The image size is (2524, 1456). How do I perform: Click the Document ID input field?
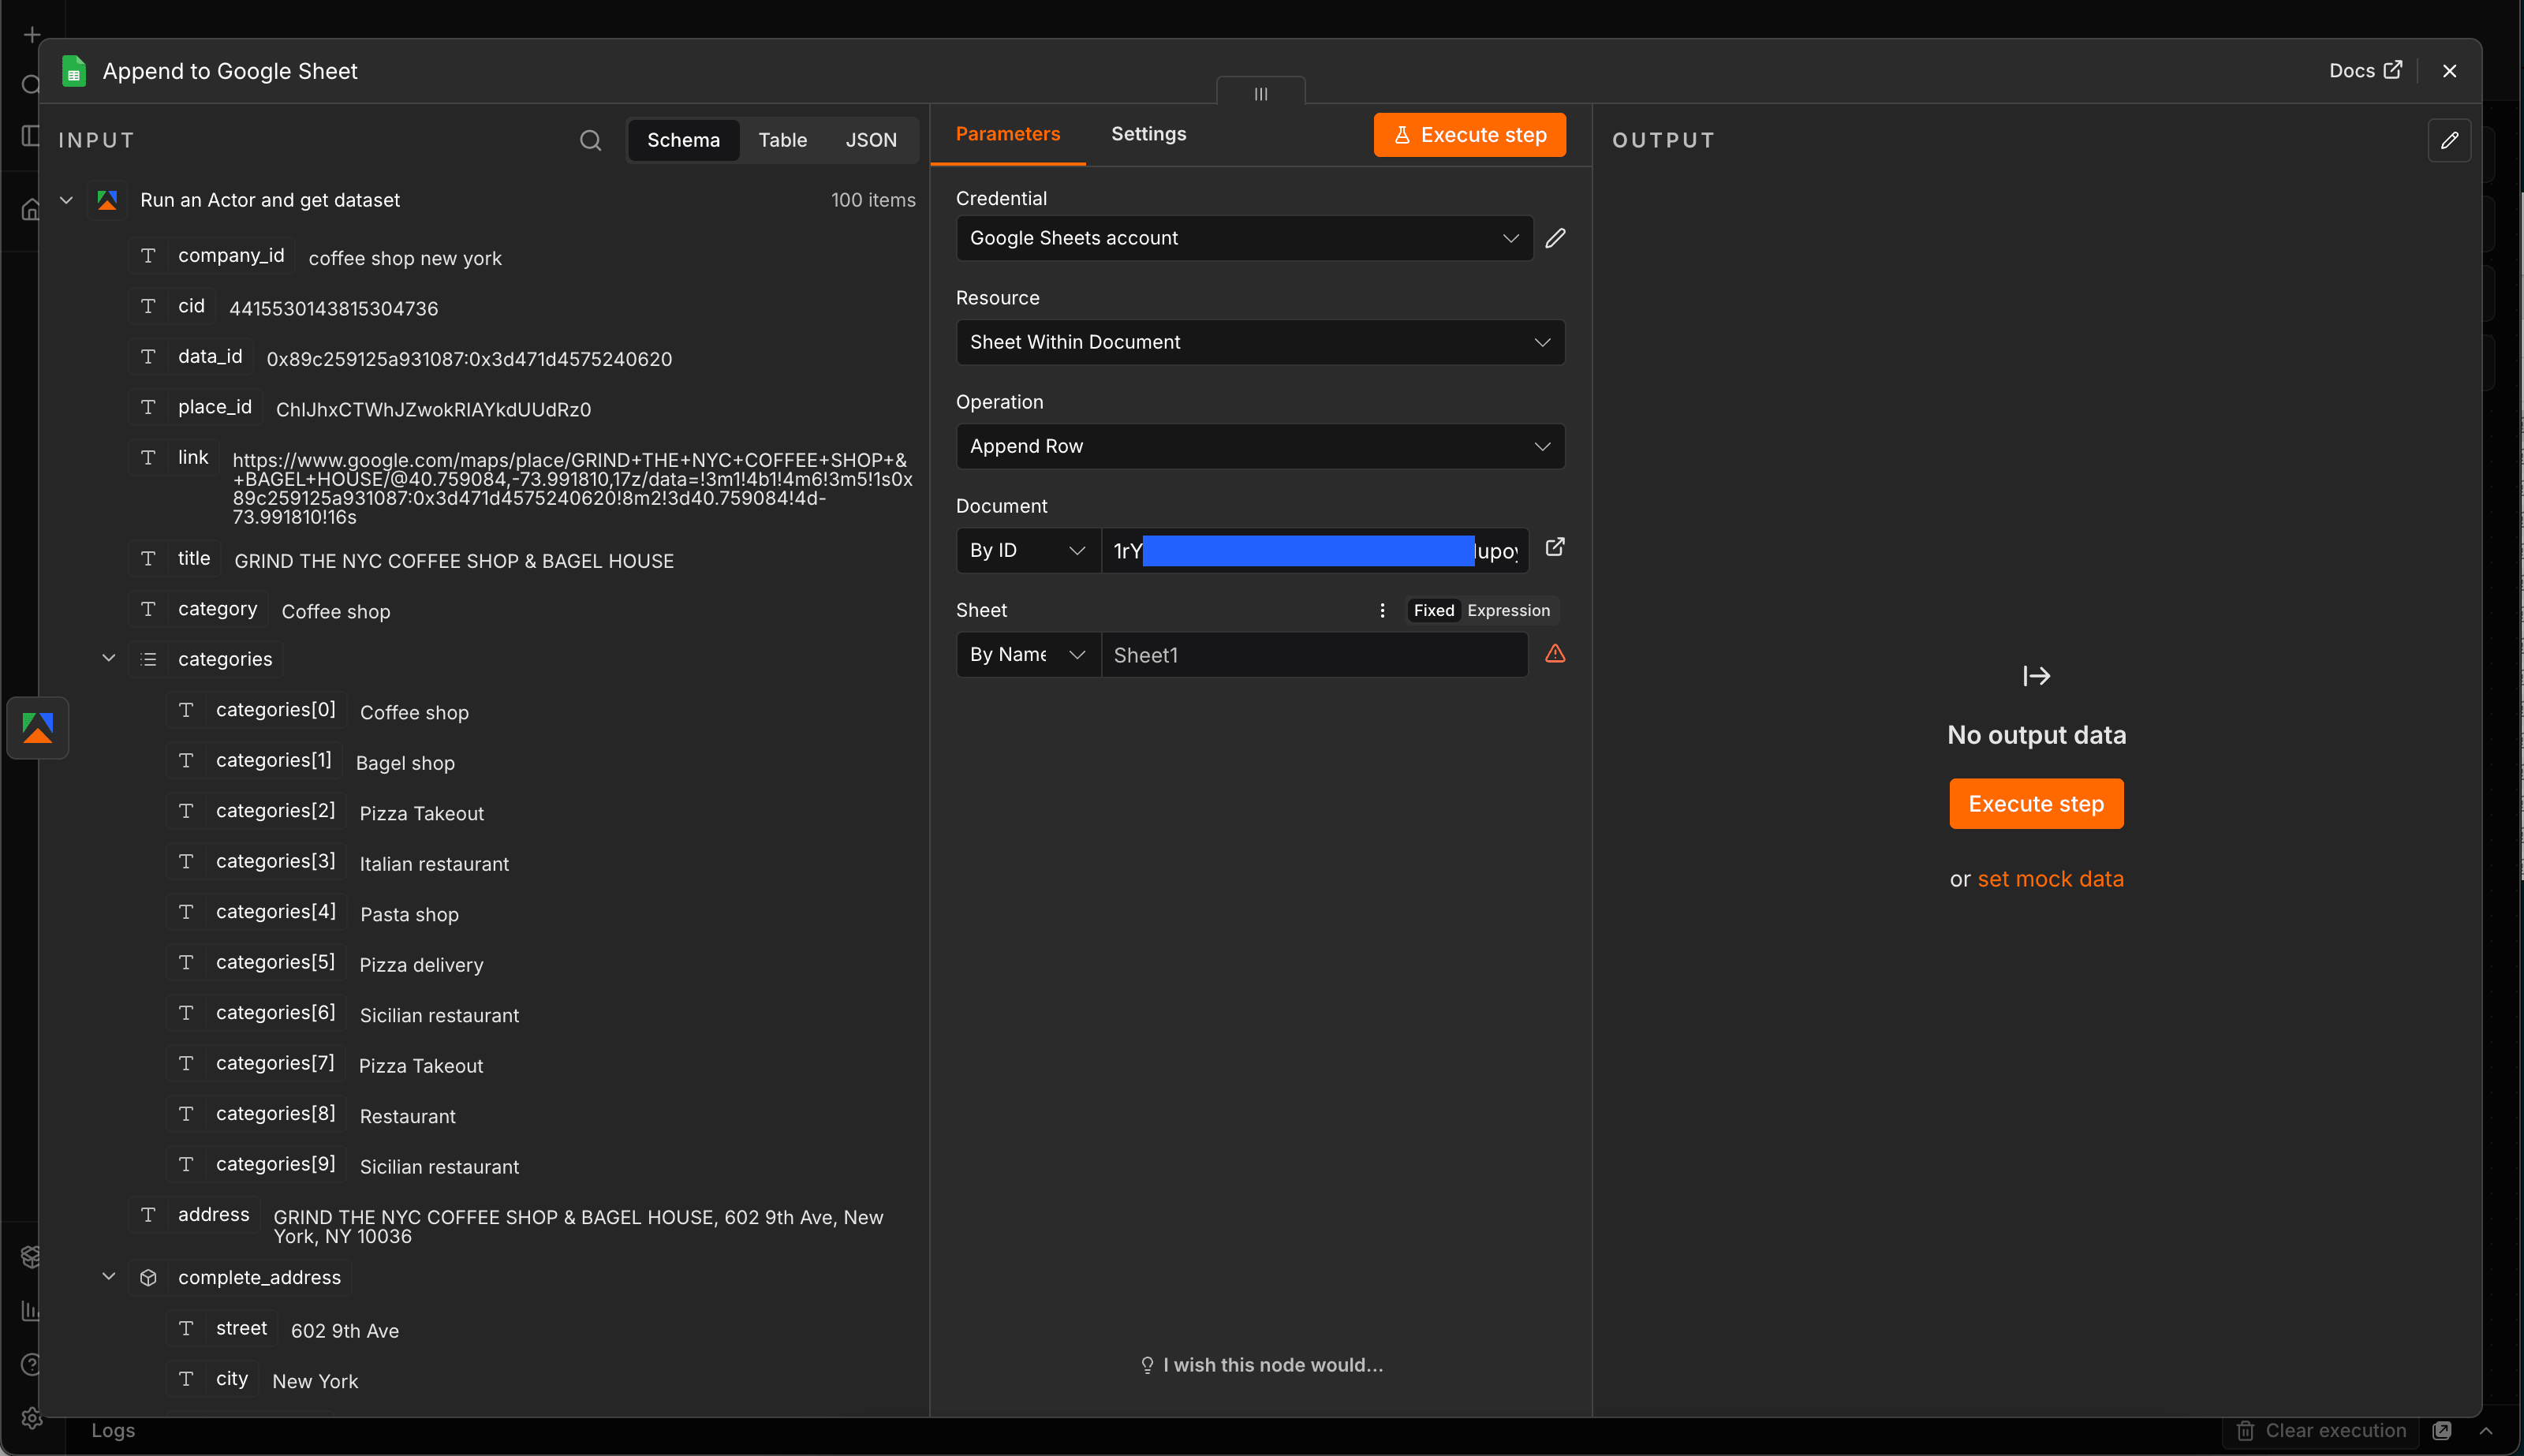click(1314, 550)
